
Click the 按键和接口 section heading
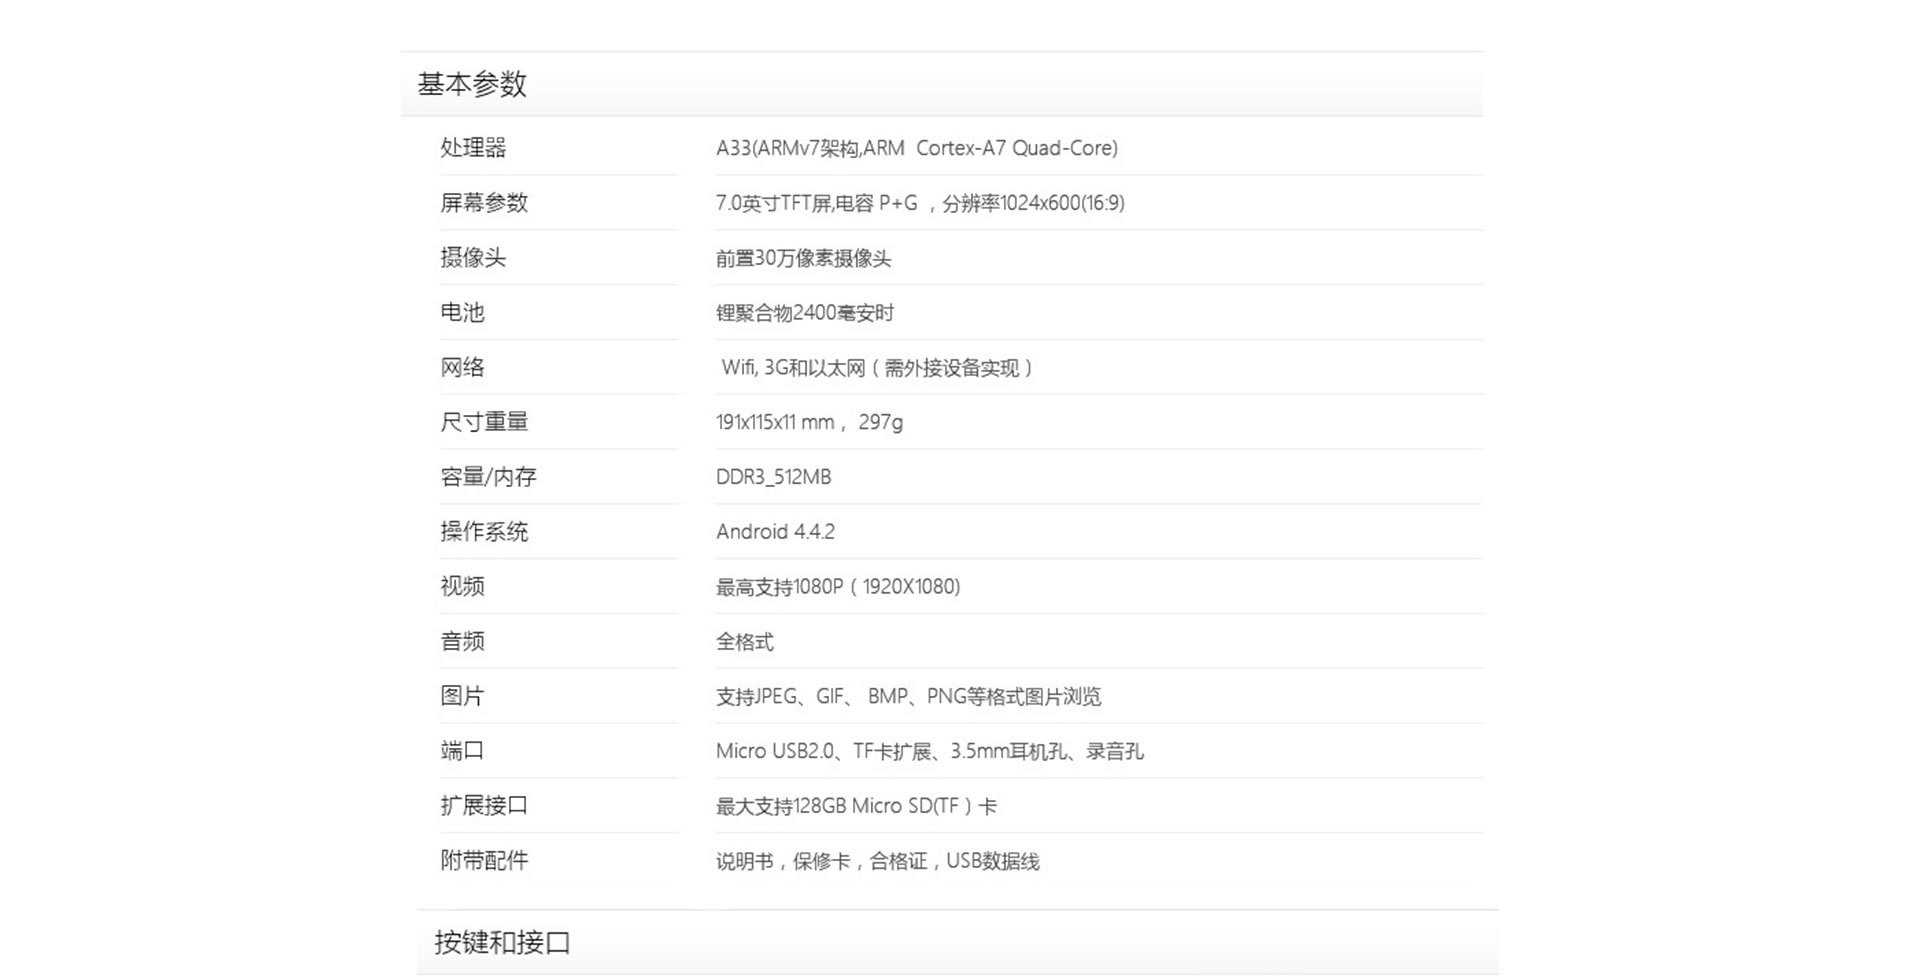click(x=502, y=942)
